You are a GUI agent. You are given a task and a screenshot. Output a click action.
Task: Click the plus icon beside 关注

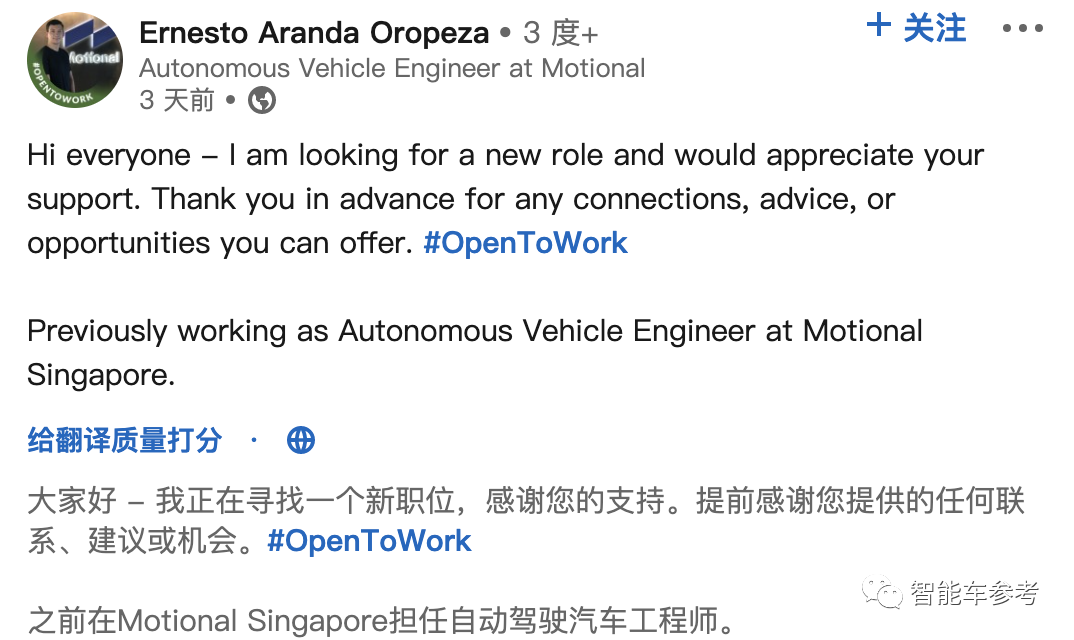point(879,26)
